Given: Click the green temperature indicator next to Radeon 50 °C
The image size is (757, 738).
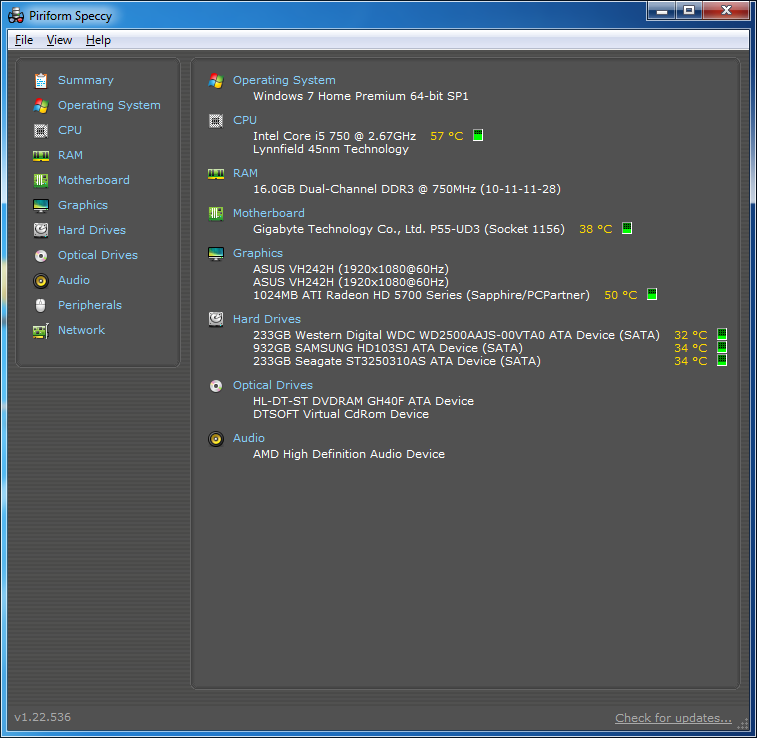Looking at the screenshot, I should 652,294.
